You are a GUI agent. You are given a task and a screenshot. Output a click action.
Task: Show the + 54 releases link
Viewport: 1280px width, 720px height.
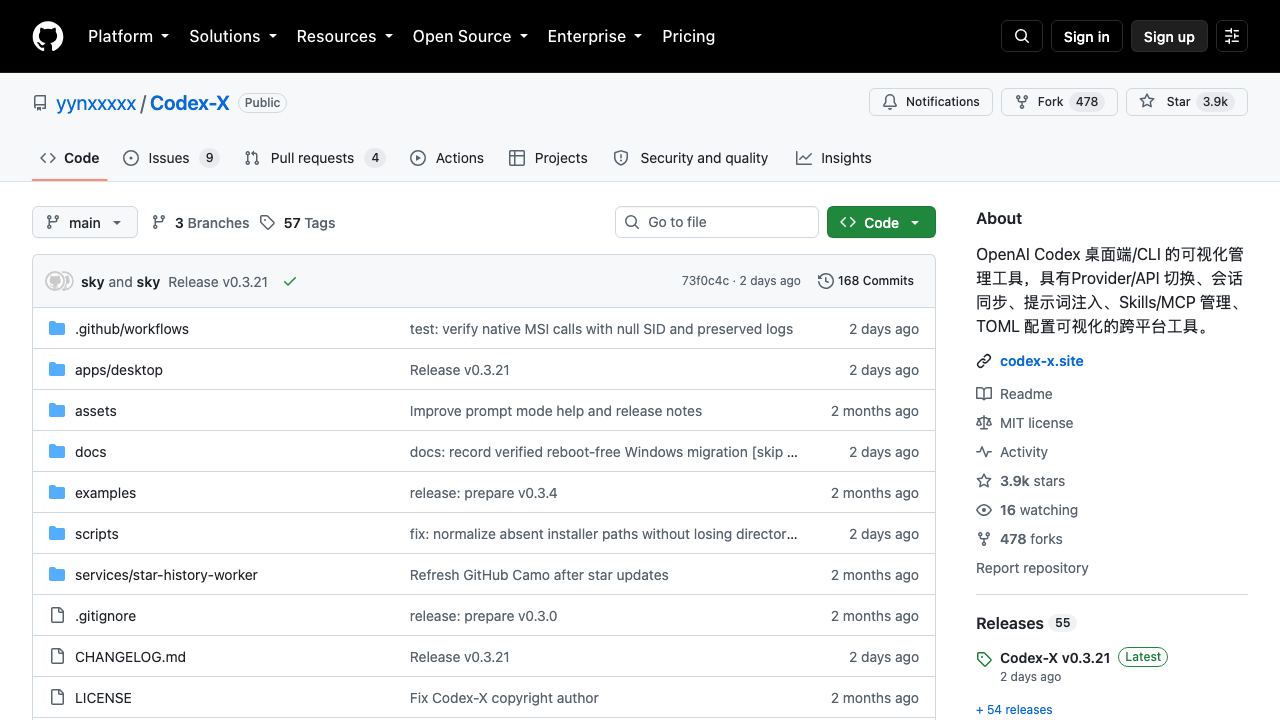pos(1014,710)
